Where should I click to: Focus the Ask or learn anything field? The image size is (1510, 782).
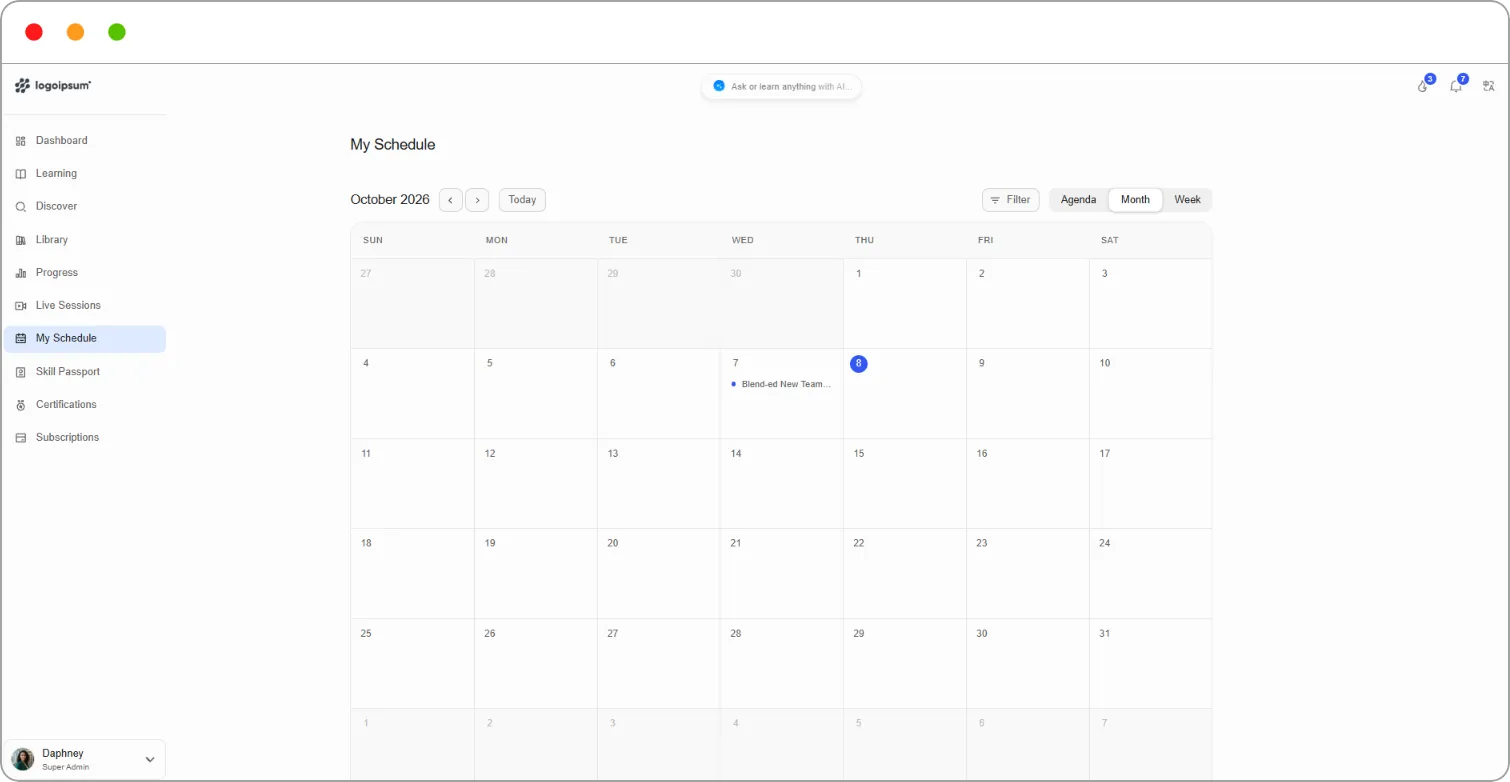tap(781, 87)
